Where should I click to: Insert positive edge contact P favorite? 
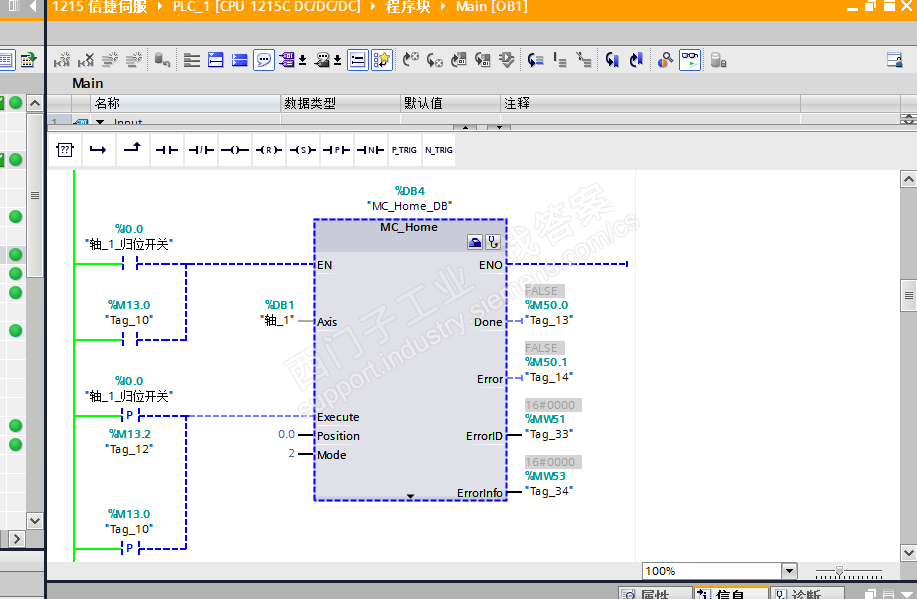pos(336,150)
